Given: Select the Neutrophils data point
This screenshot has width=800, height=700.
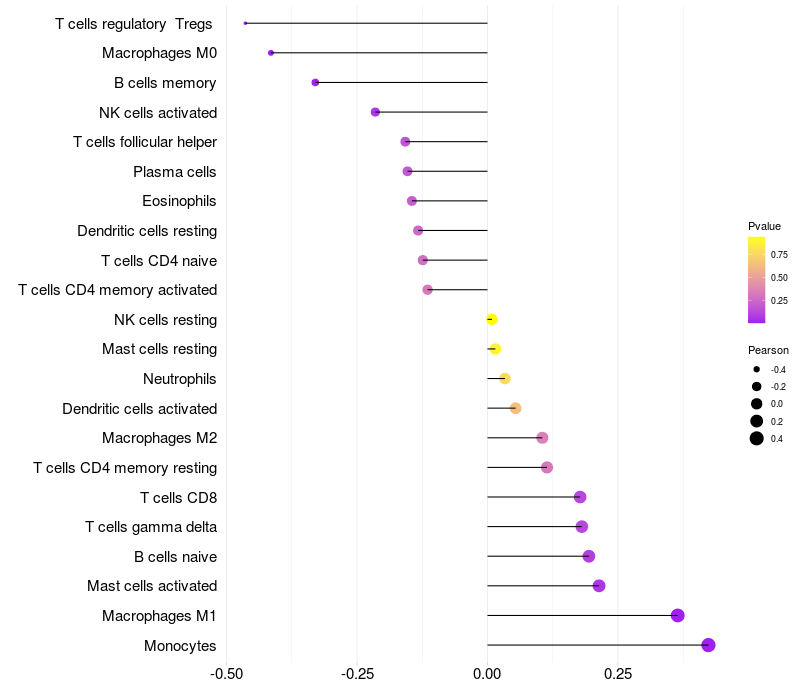Looking at the screenshot, I should (505, 378).
